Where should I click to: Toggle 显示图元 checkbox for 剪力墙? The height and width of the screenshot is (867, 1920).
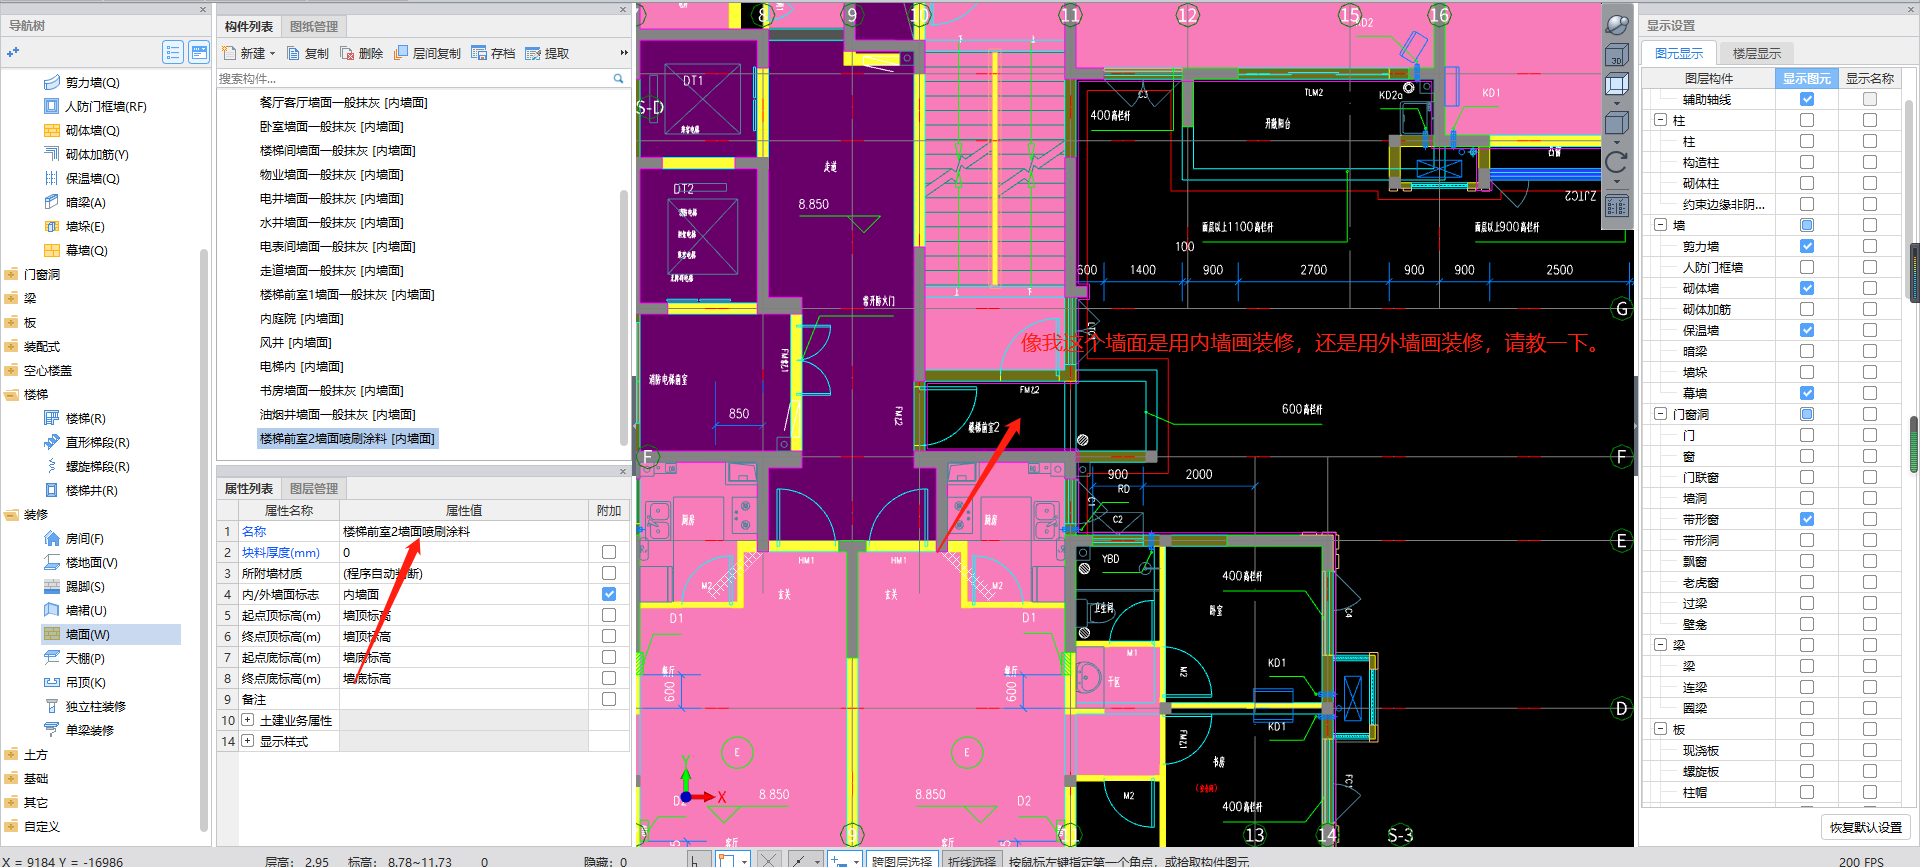[1807, 246]
